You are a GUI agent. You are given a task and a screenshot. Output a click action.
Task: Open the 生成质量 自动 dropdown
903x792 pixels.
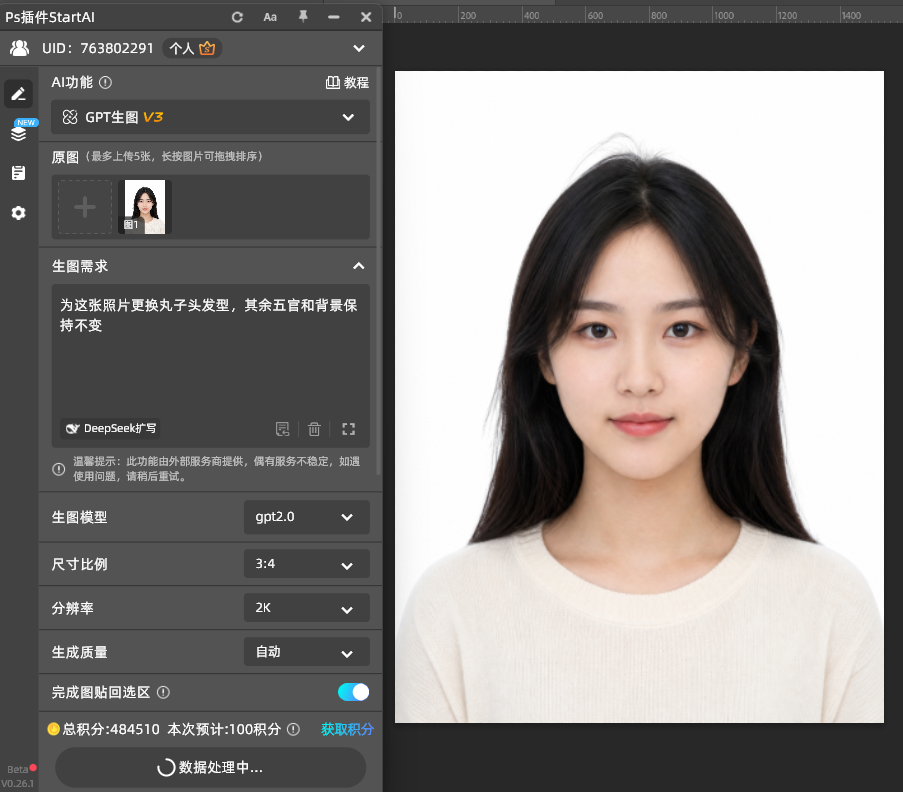pos(306,652)
